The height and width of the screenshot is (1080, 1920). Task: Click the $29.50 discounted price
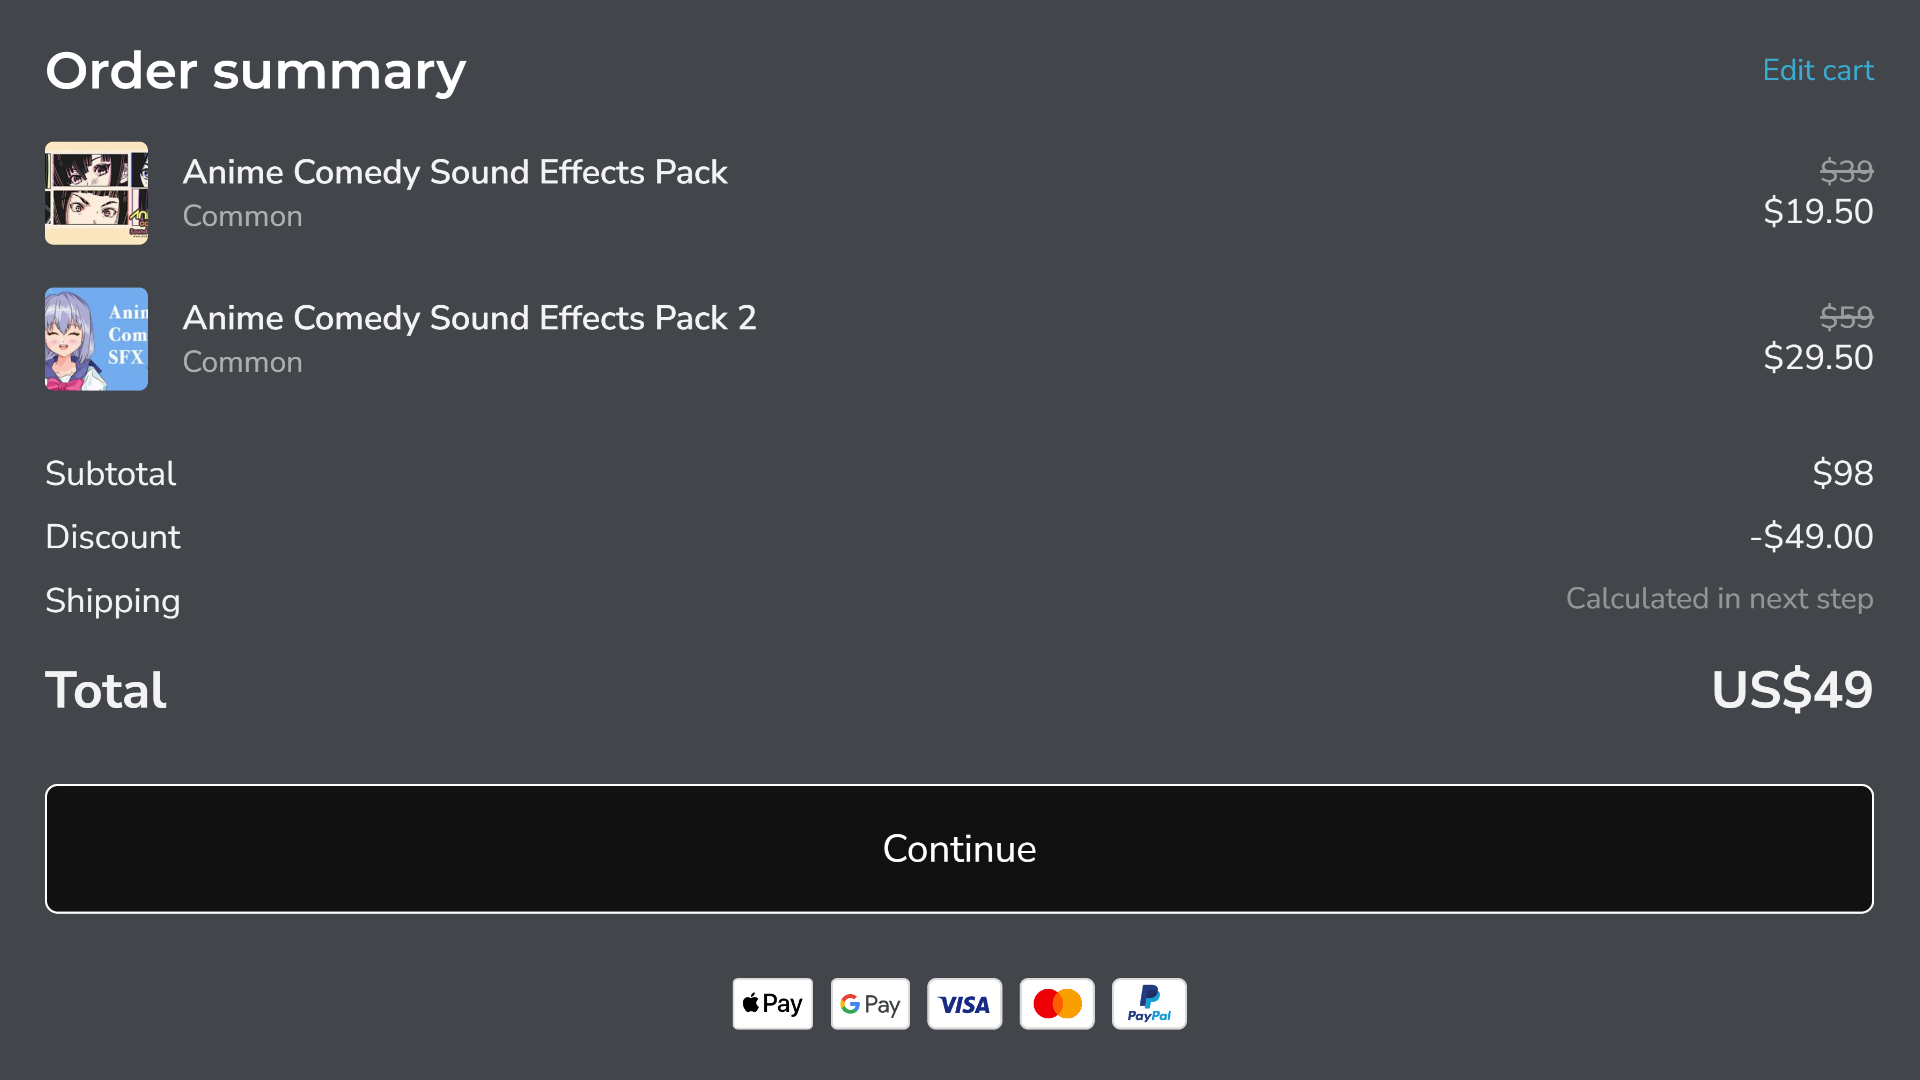click(x=1817, y=358)
